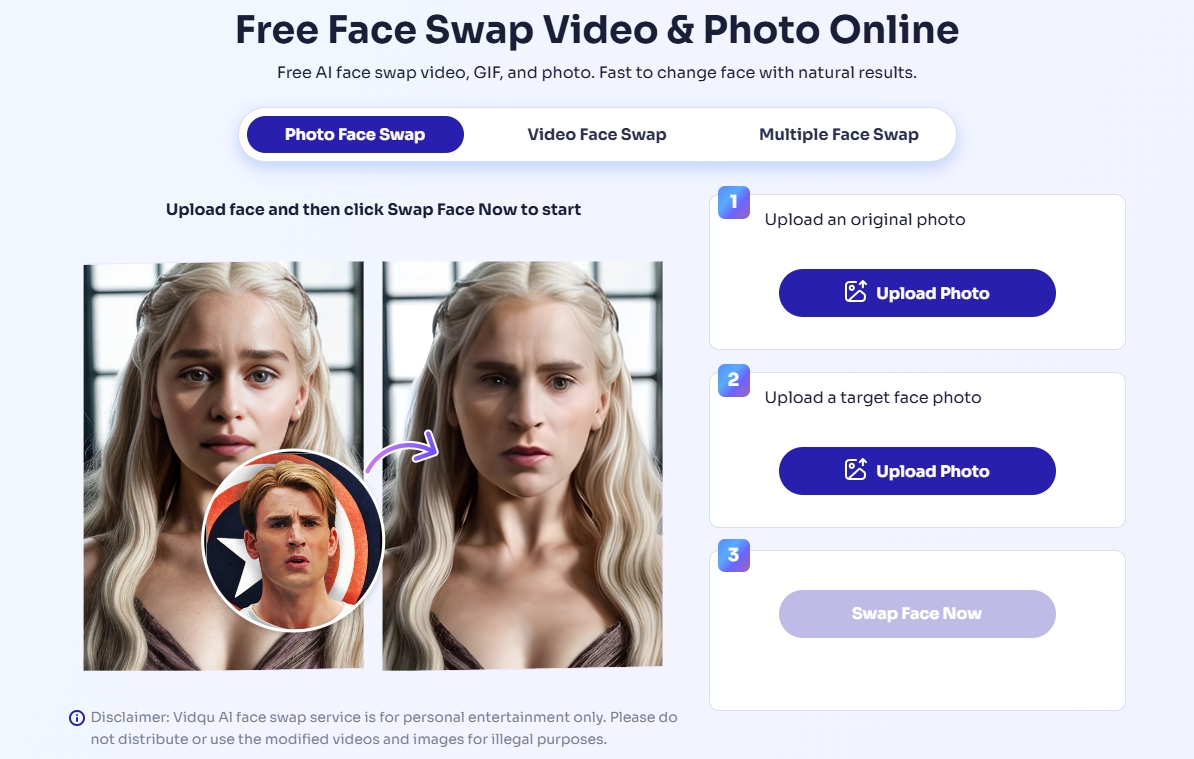This screenshot has width=1194, height=759.
Task: Click the Swap Face Now button
Action: tap(917, 614)
